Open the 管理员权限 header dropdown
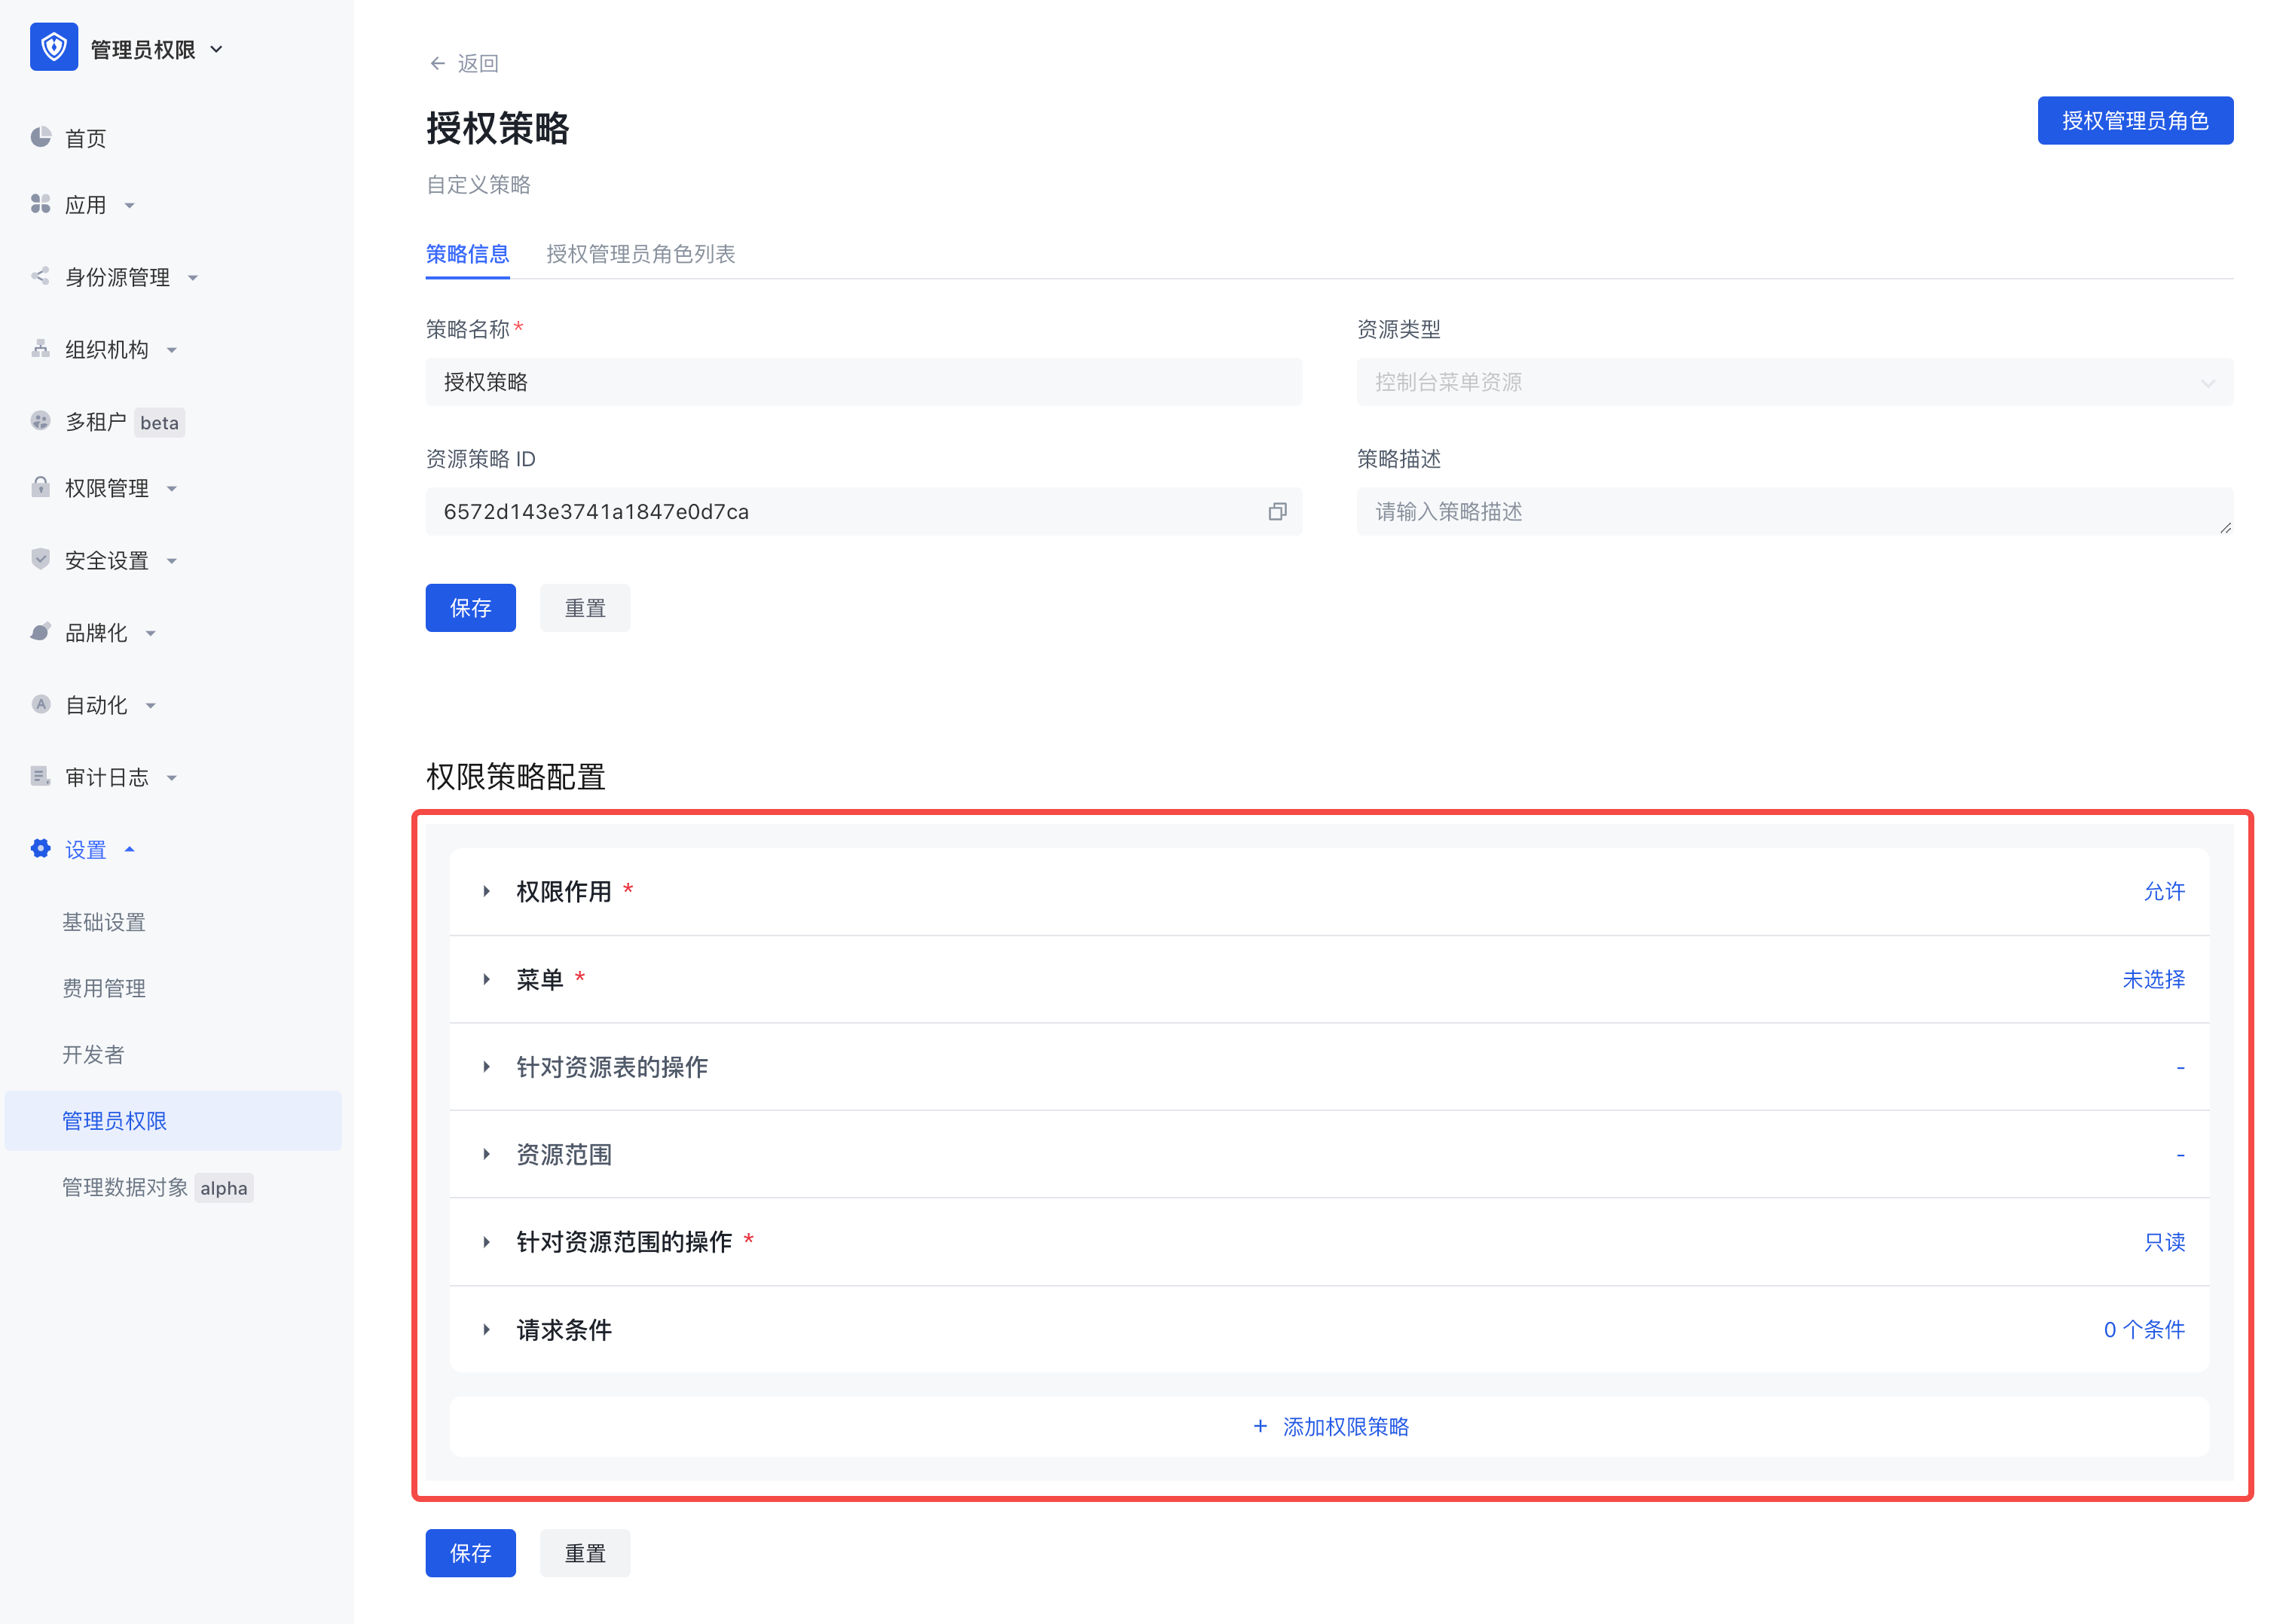 coord(217,49)
